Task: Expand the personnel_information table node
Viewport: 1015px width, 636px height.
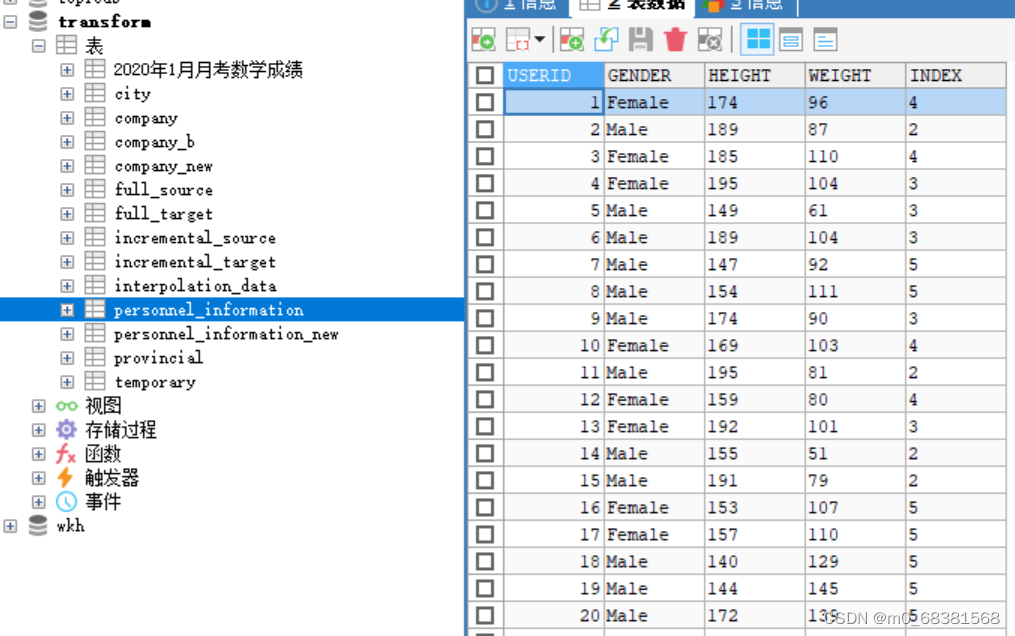Action: 66,310
